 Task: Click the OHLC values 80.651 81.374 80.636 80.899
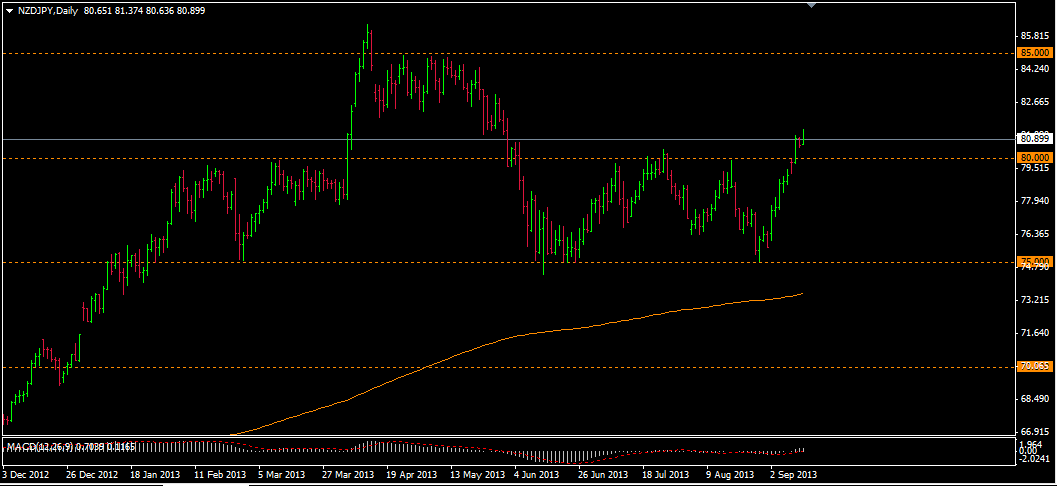[145, 11]
